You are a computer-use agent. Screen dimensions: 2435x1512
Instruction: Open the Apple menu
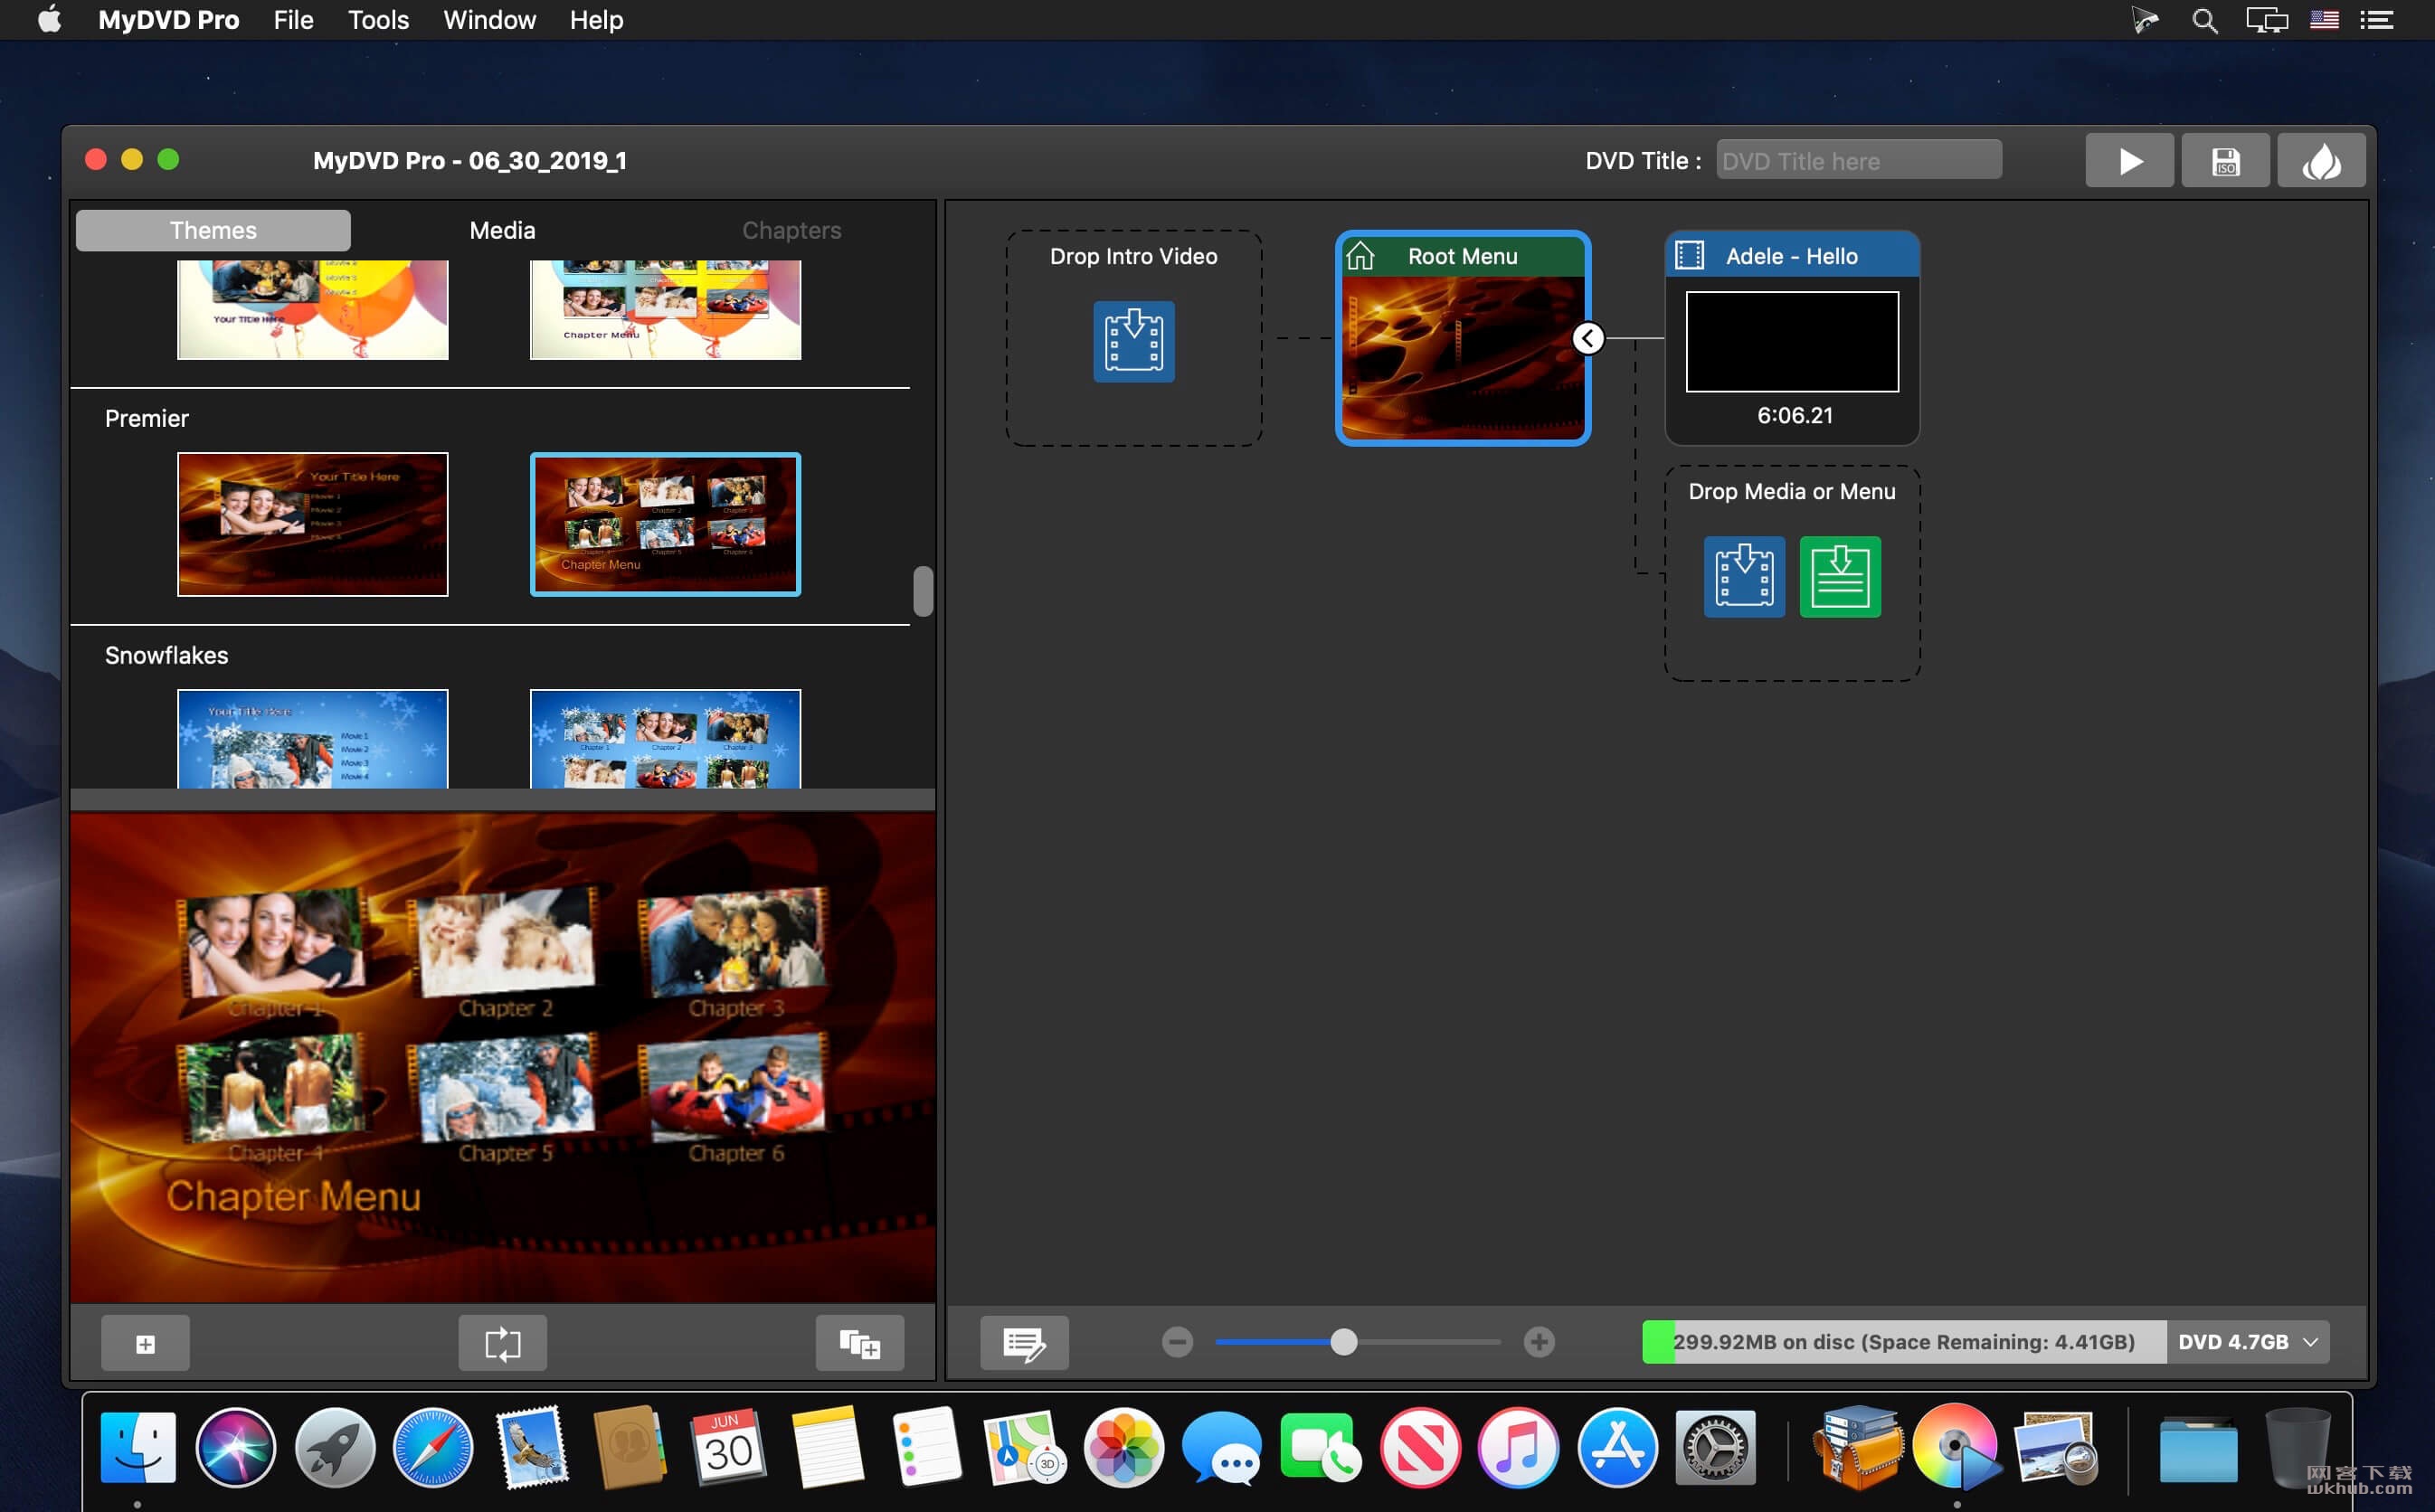(49, 19)
